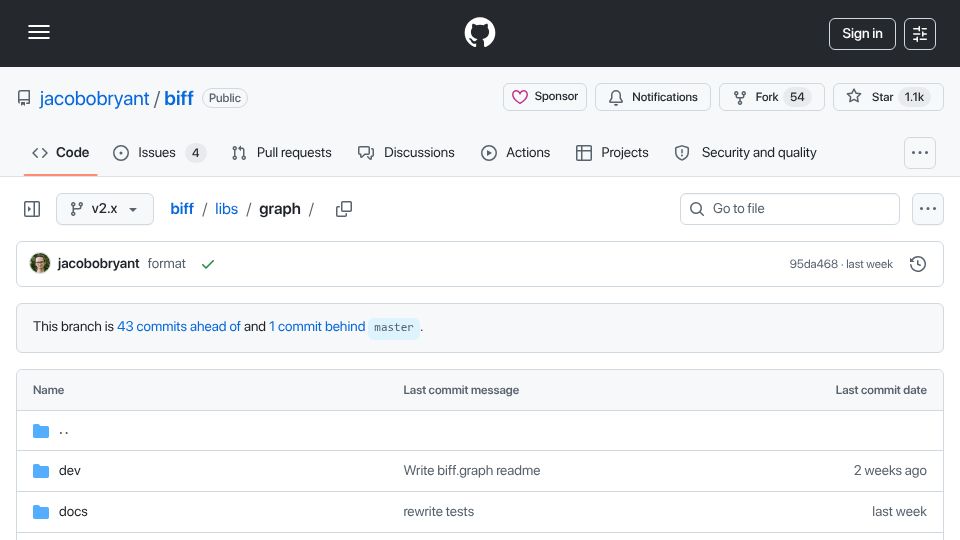This screenshot has width=960, height=540.
Task: Click the repository icon beside jacobobryant
Action: (x=24, y=98)
